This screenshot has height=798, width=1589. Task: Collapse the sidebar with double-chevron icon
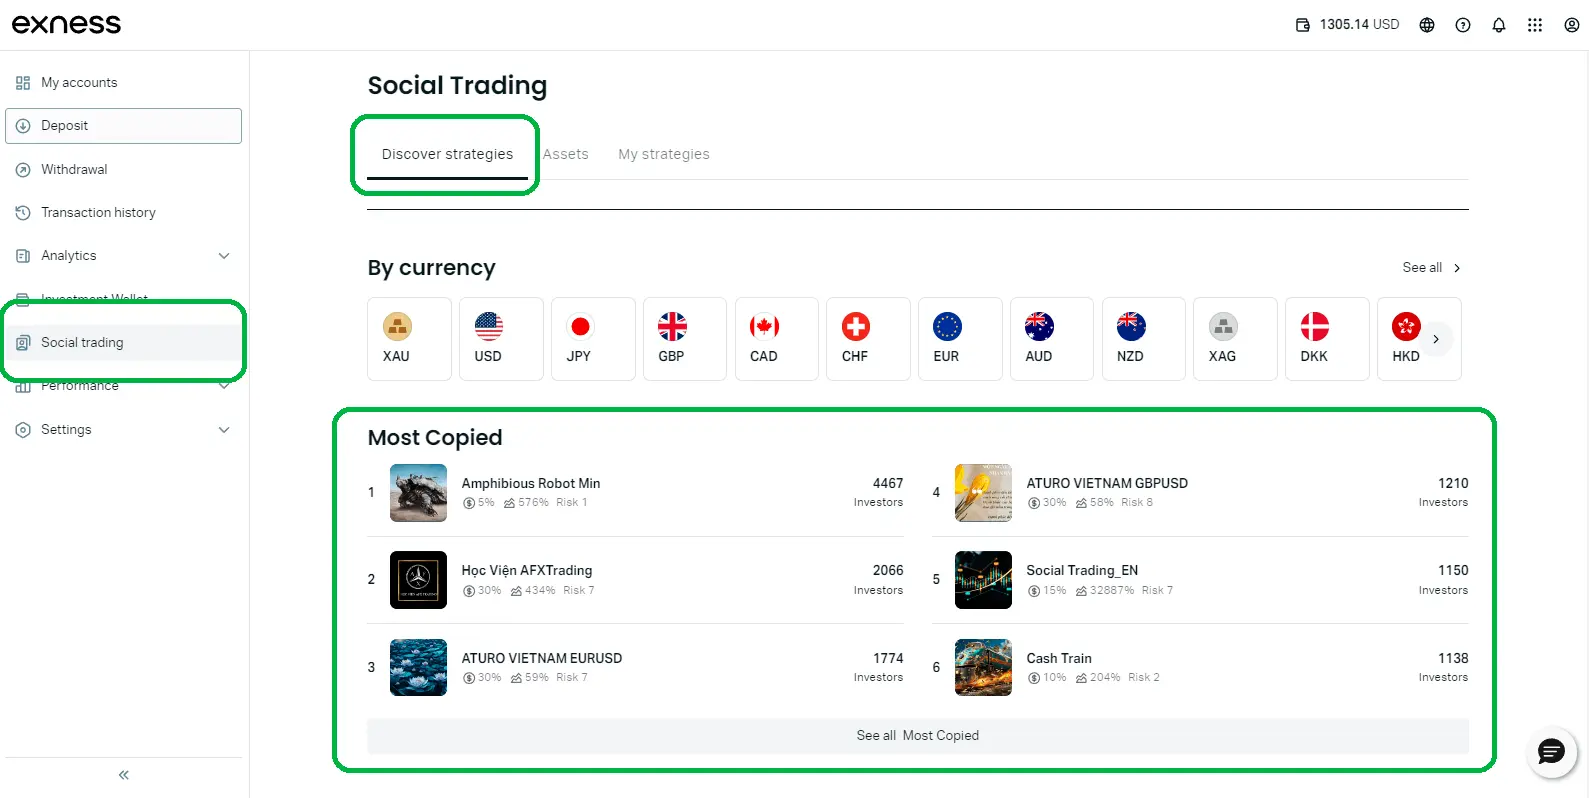point(124,775)
